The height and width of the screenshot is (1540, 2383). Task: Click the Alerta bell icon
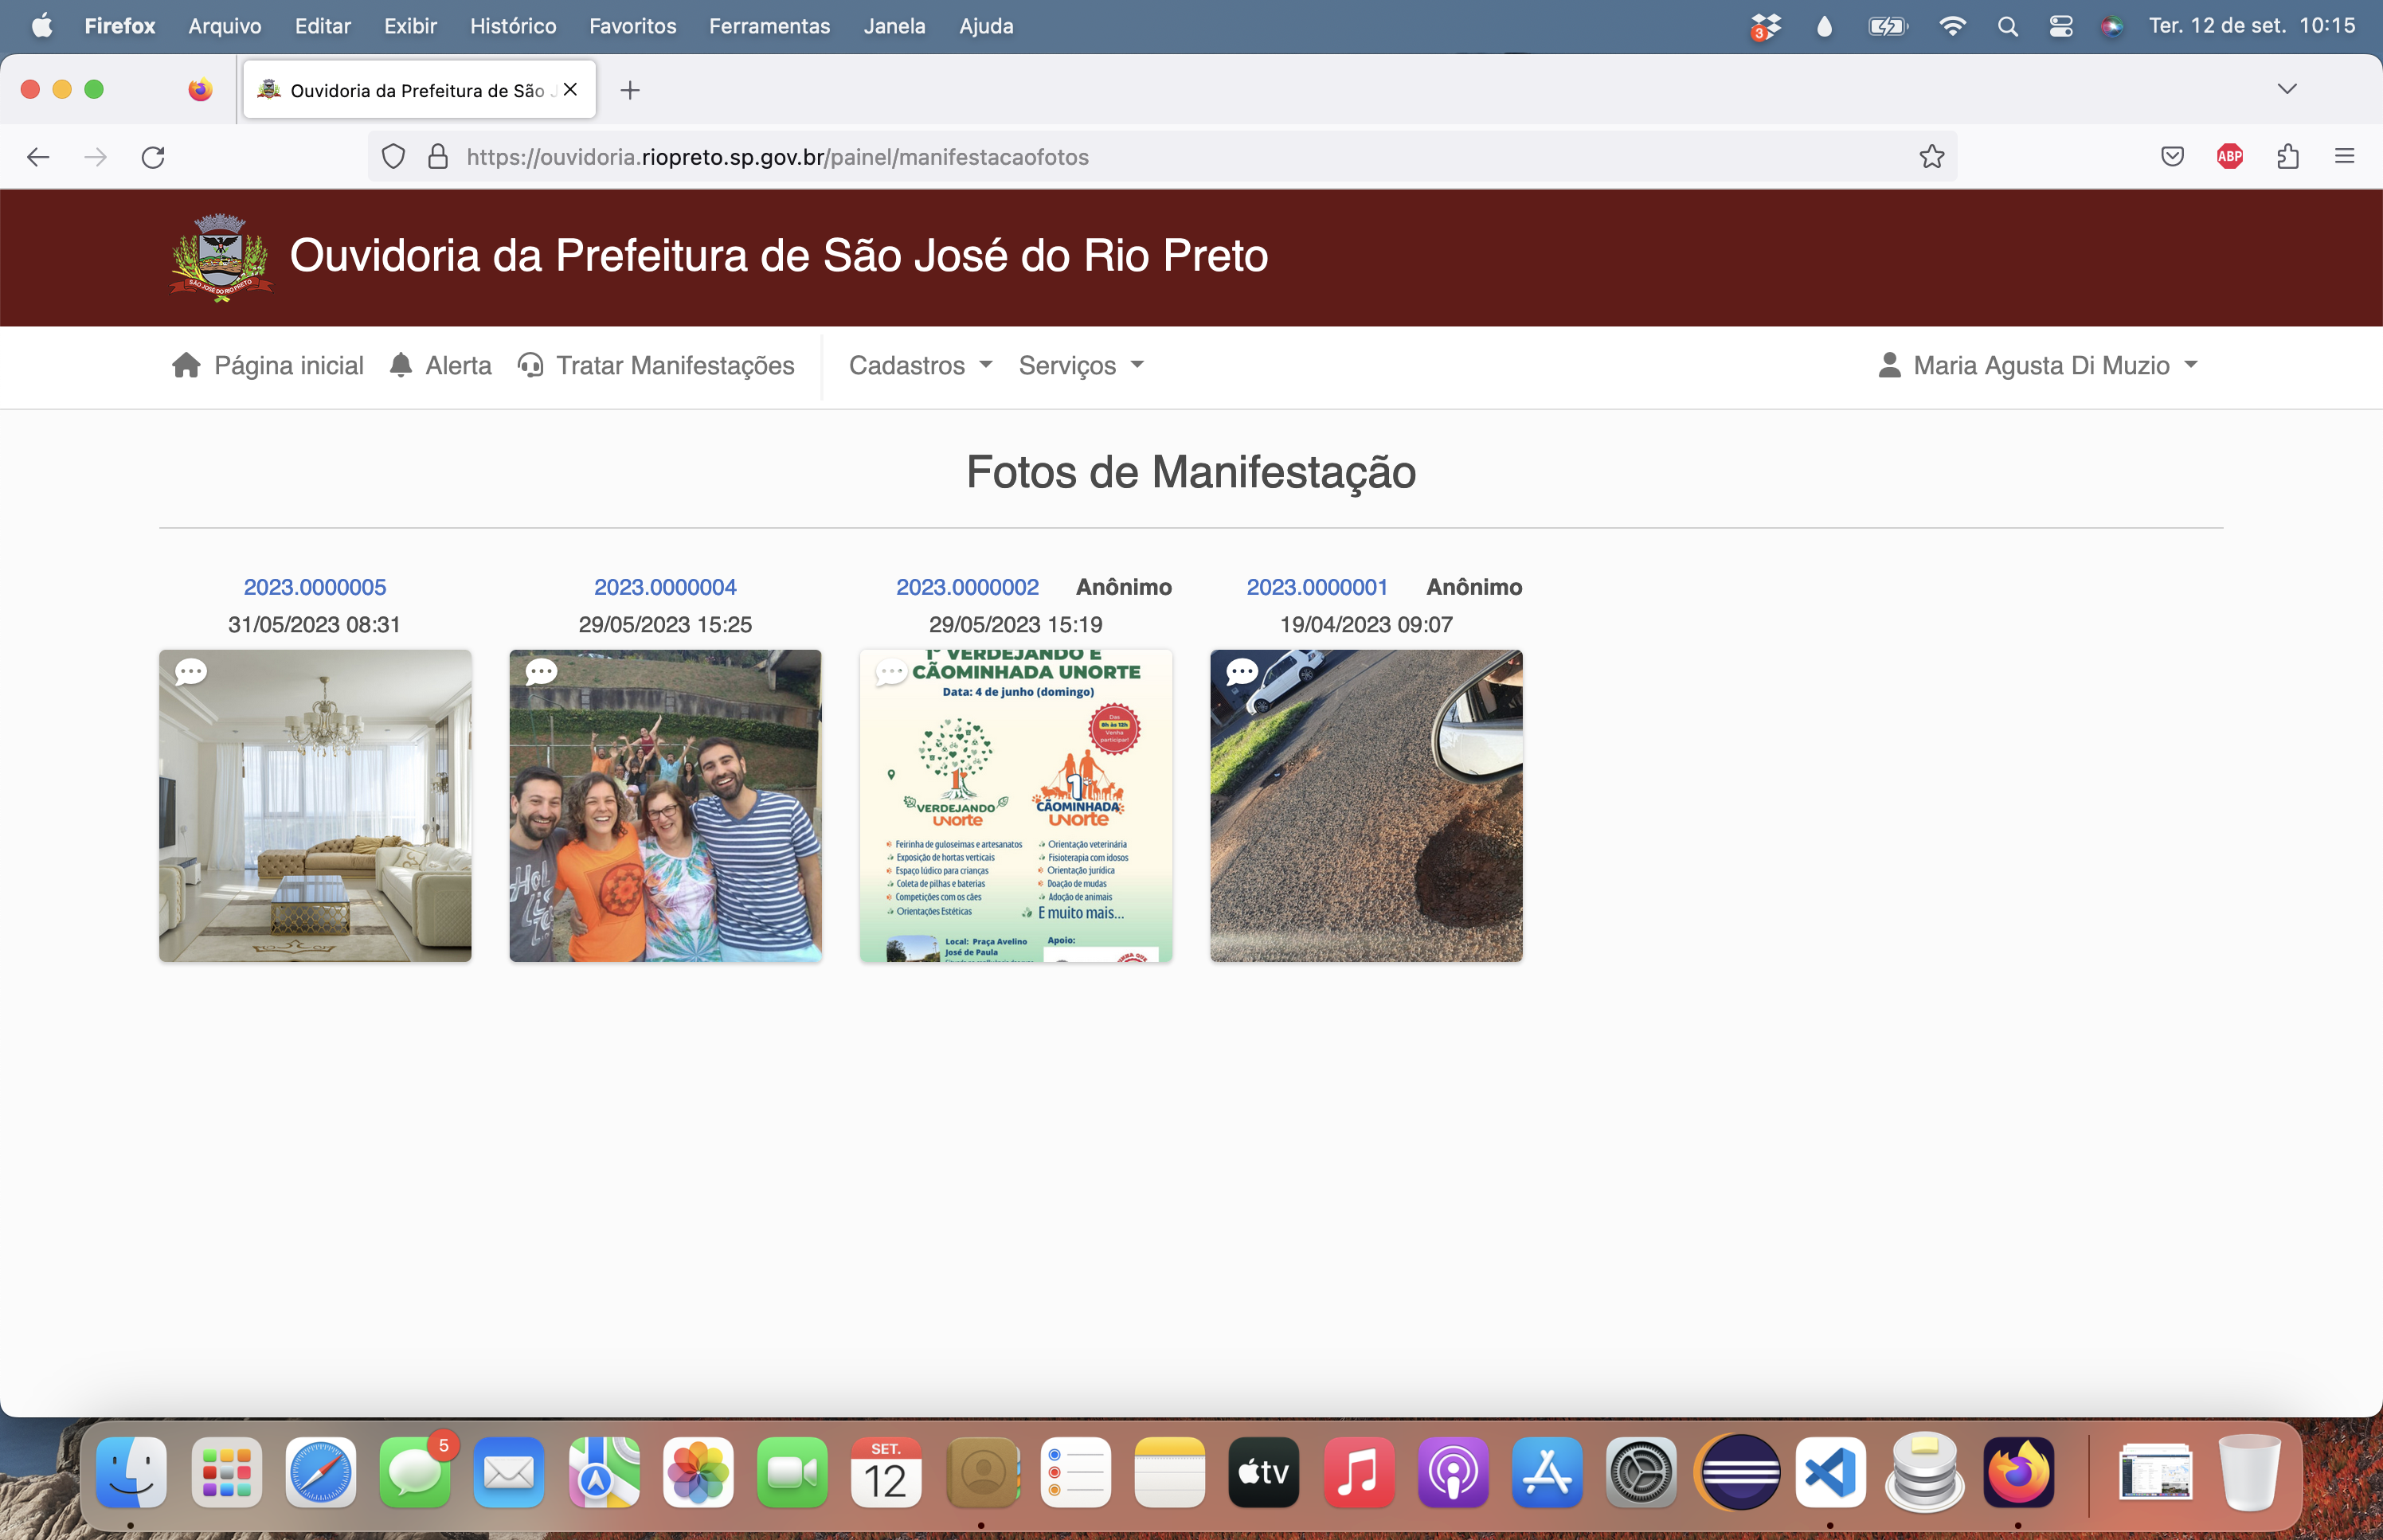pos(401,365)
